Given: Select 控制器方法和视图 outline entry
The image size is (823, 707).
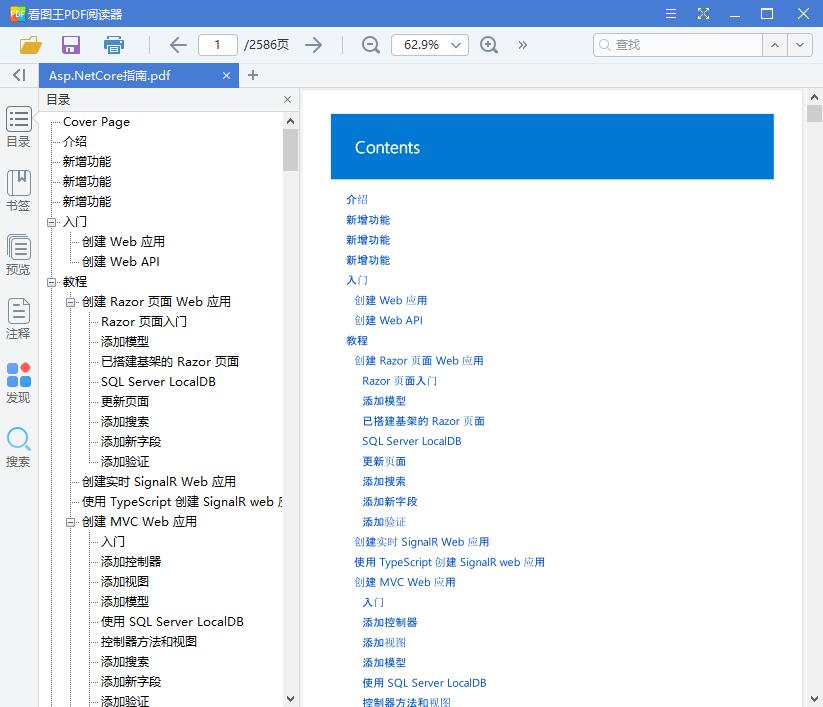Looking at the screenshot, I should pyautogui.click(x=149, y=642).
